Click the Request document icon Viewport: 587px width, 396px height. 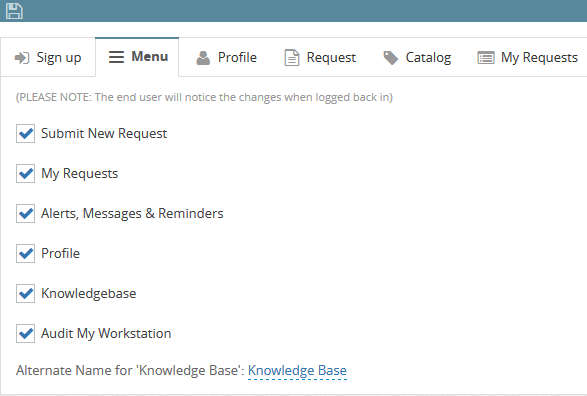[292, 58]
